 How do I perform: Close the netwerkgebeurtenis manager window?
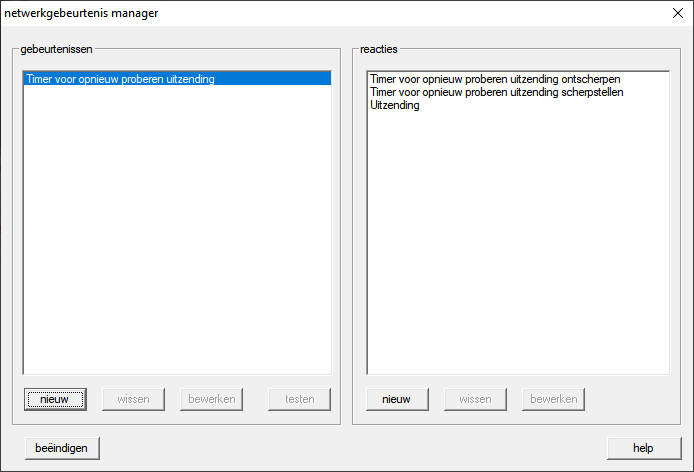[677, 14]
